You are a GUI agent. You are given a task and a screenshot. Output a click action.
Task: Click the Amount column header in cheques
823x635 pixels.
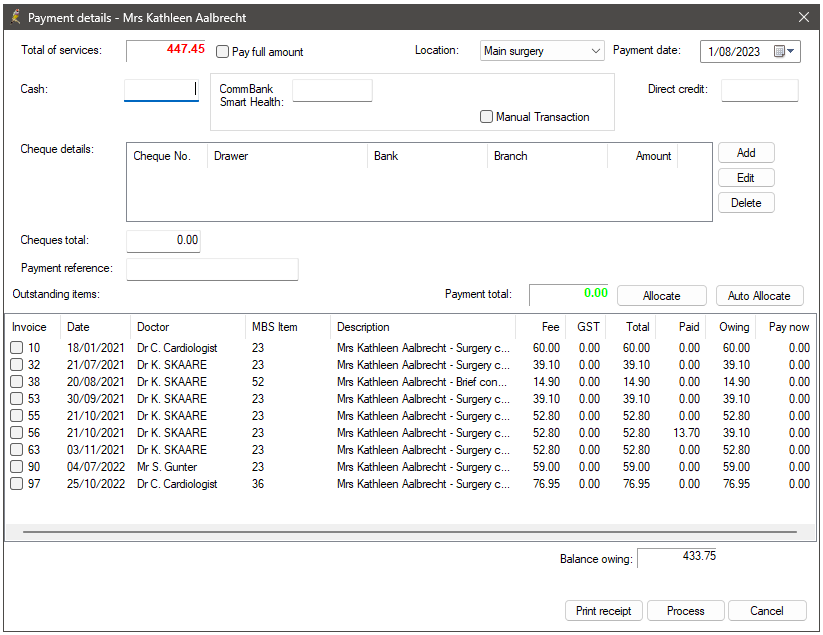[x=642, y=156]
